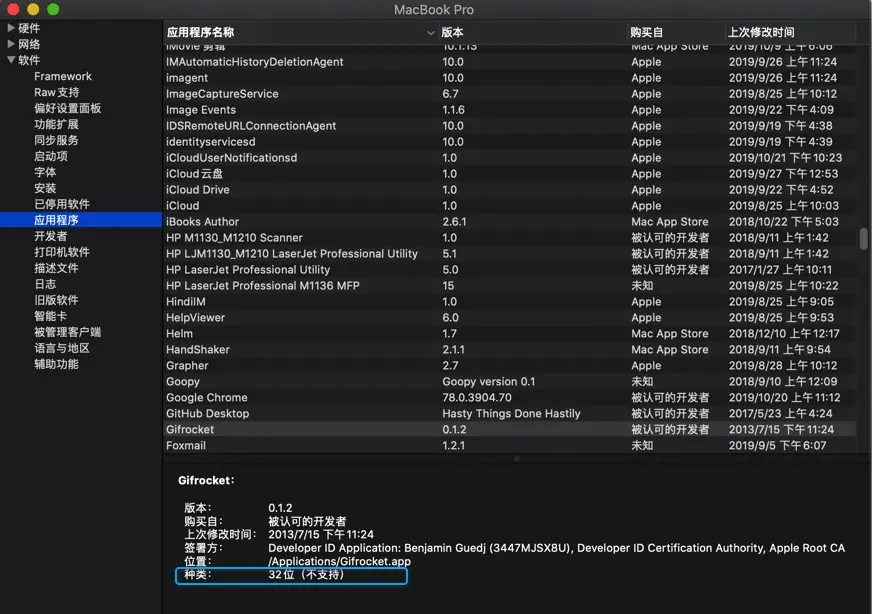The image size is (872, 614).
Task: Select 同步服务 sidebar item
Action: 56,140
